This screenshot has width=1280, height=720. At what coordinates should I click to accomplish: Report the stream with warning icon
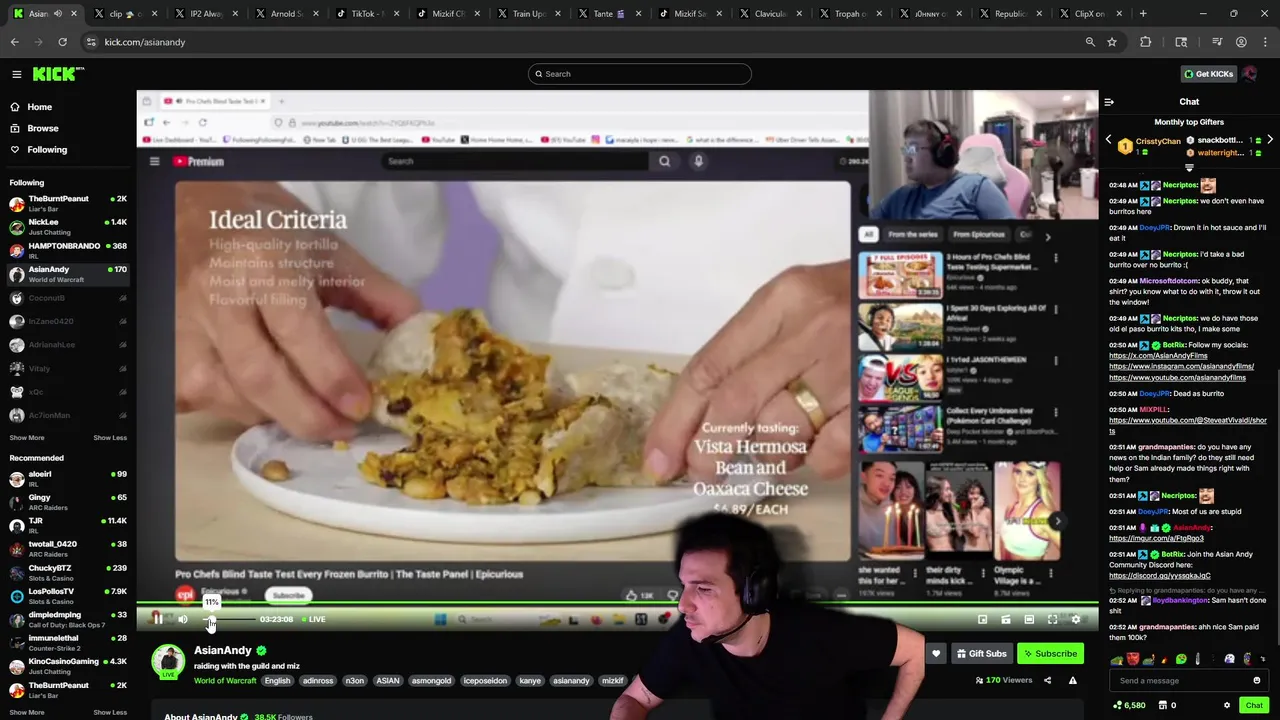click(x=1072, y=680)
